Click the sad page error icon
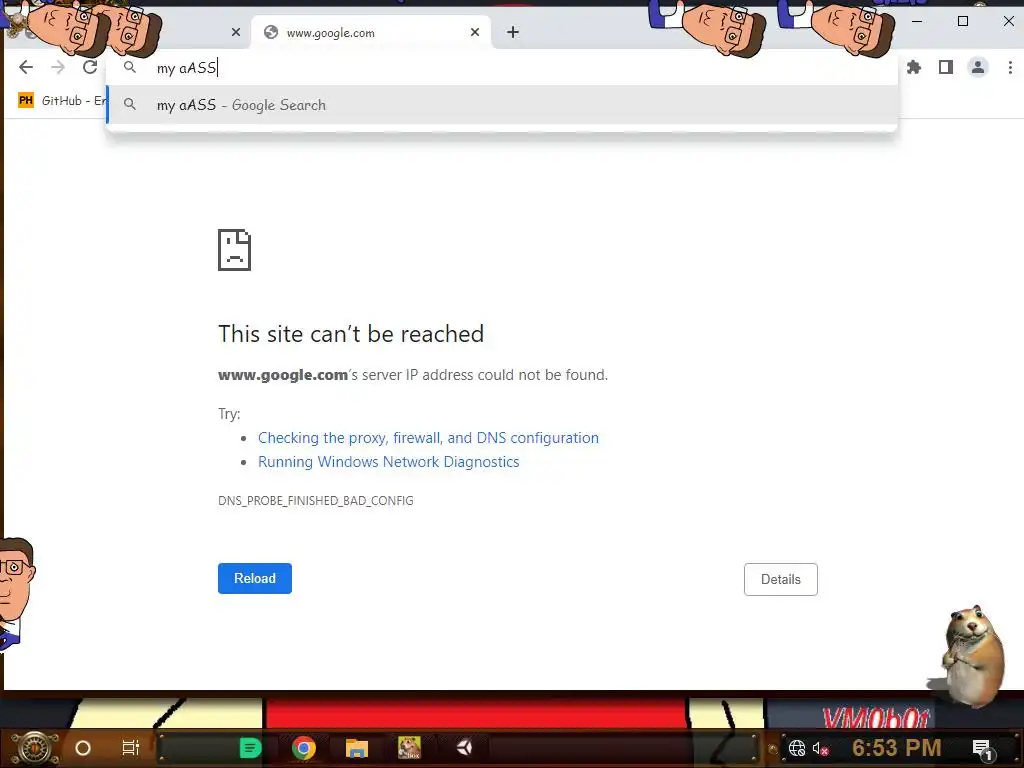This screenshot has height=768, width=1024. click(234, 249)
